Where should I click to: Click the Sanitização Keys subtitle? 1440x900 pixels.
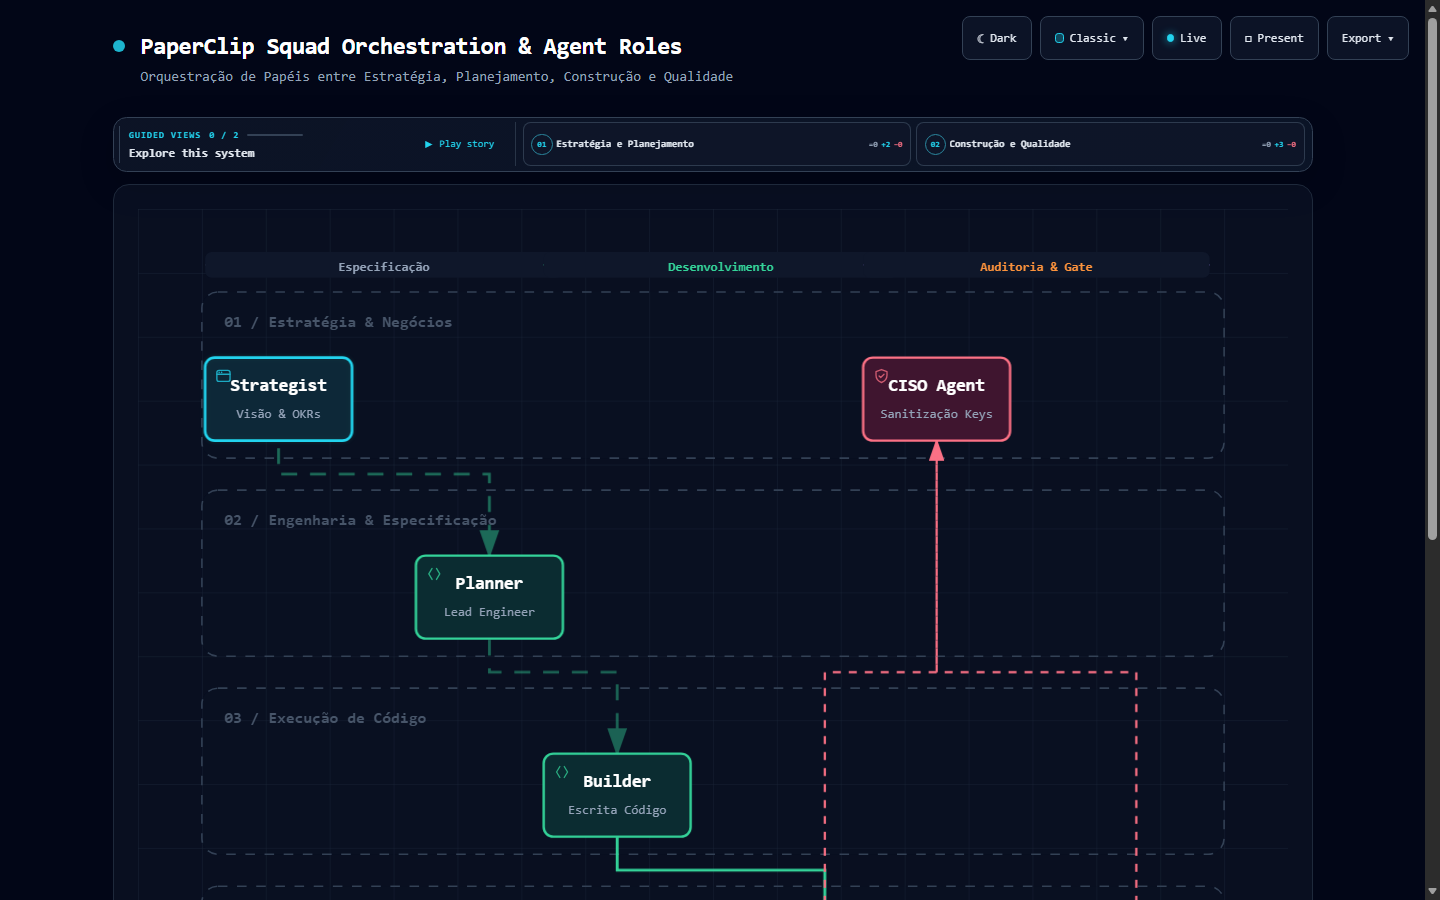(x=936, y=414)
